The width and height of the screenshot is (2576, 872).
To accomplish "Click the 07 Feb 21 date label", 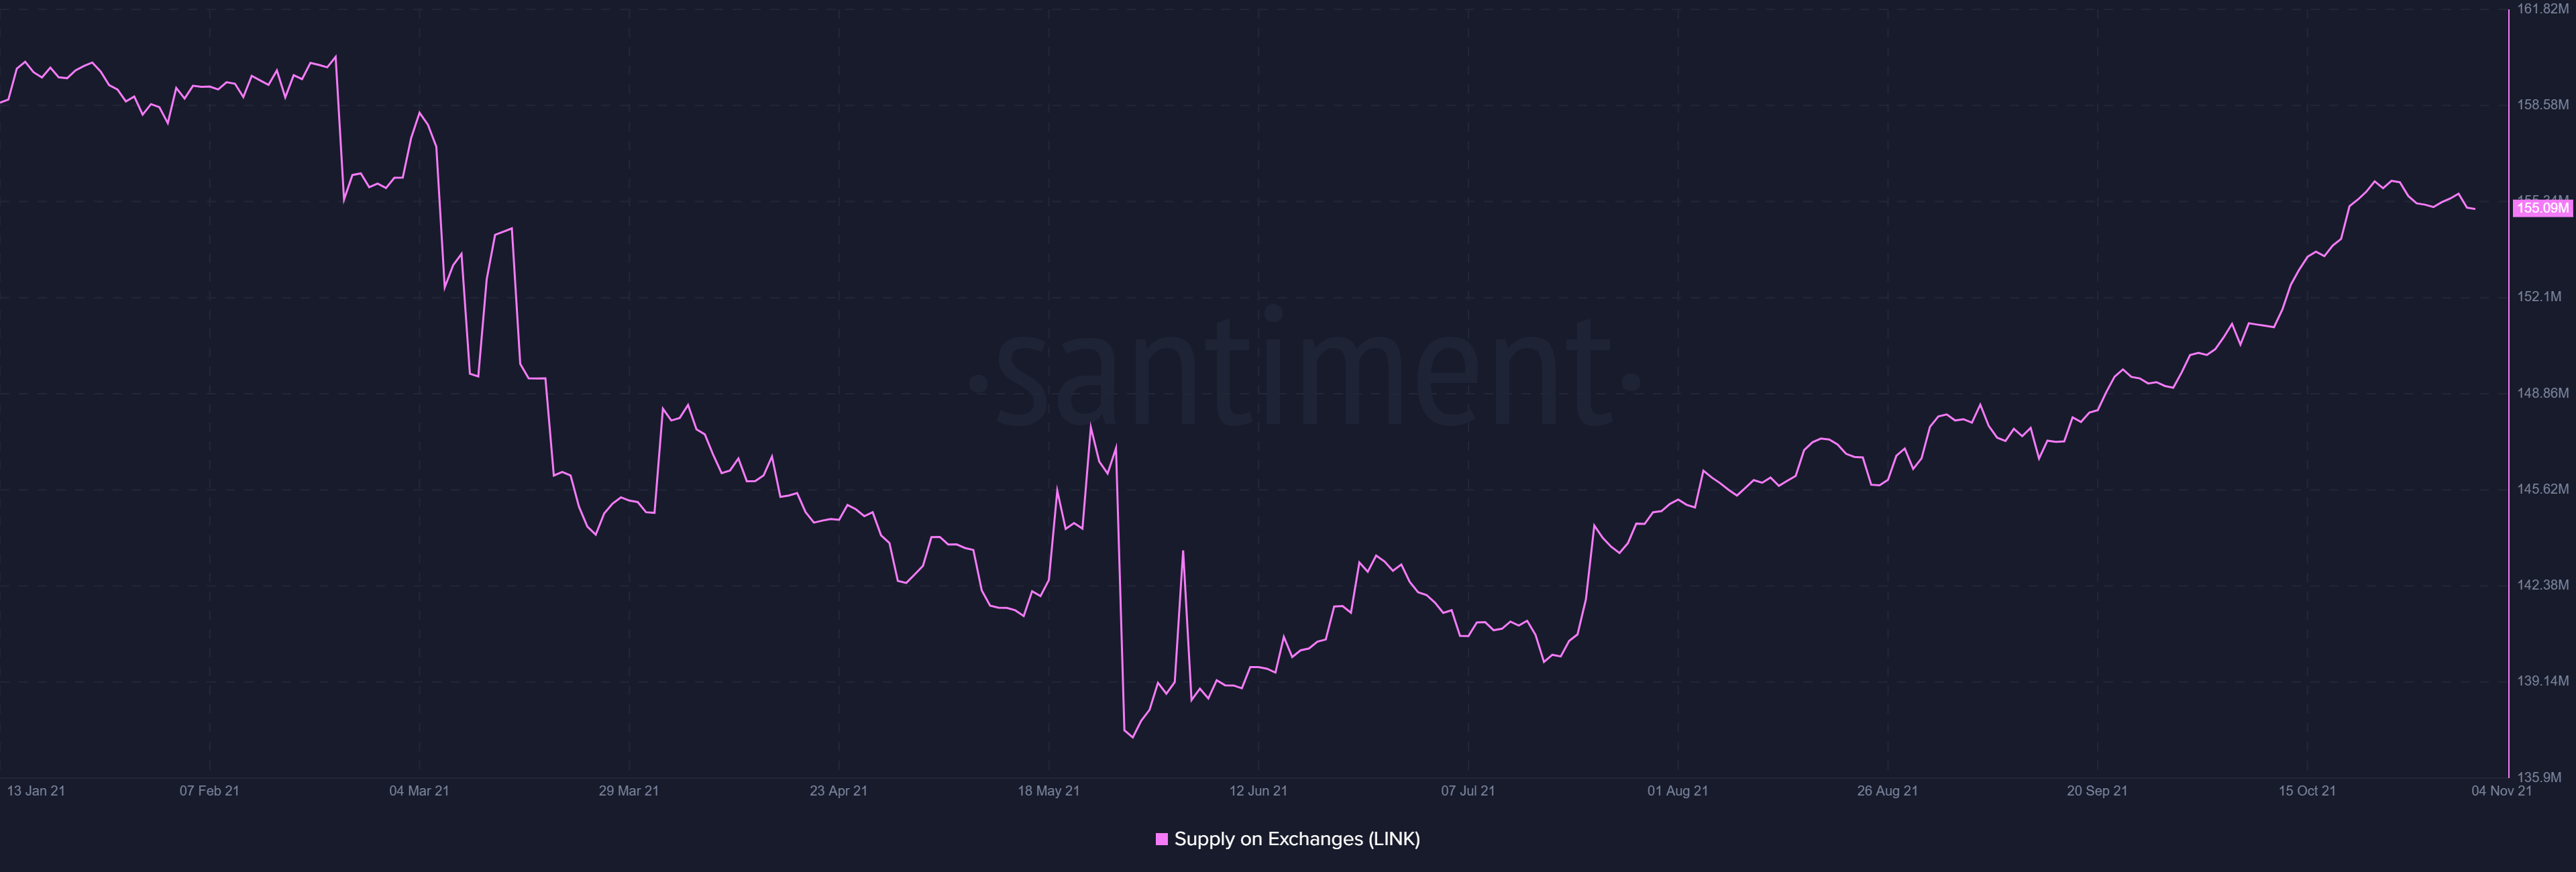I will [209, 791].
